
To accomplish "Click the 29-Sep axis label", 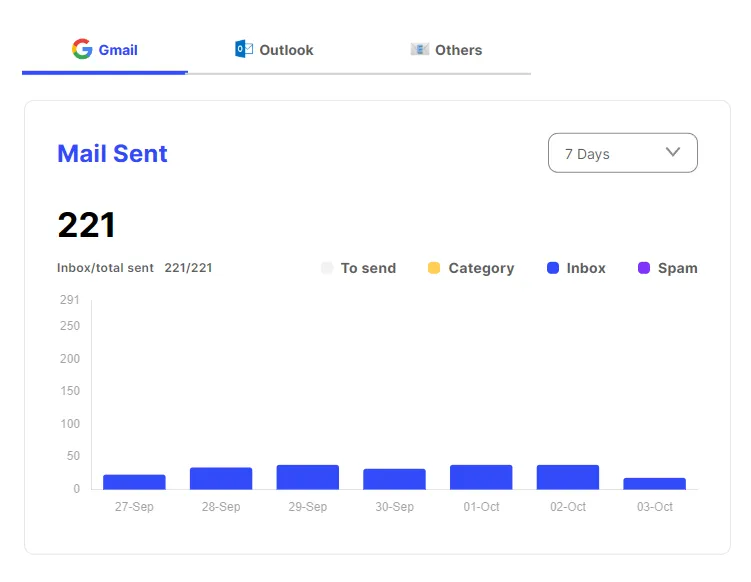I will [307, 507].
